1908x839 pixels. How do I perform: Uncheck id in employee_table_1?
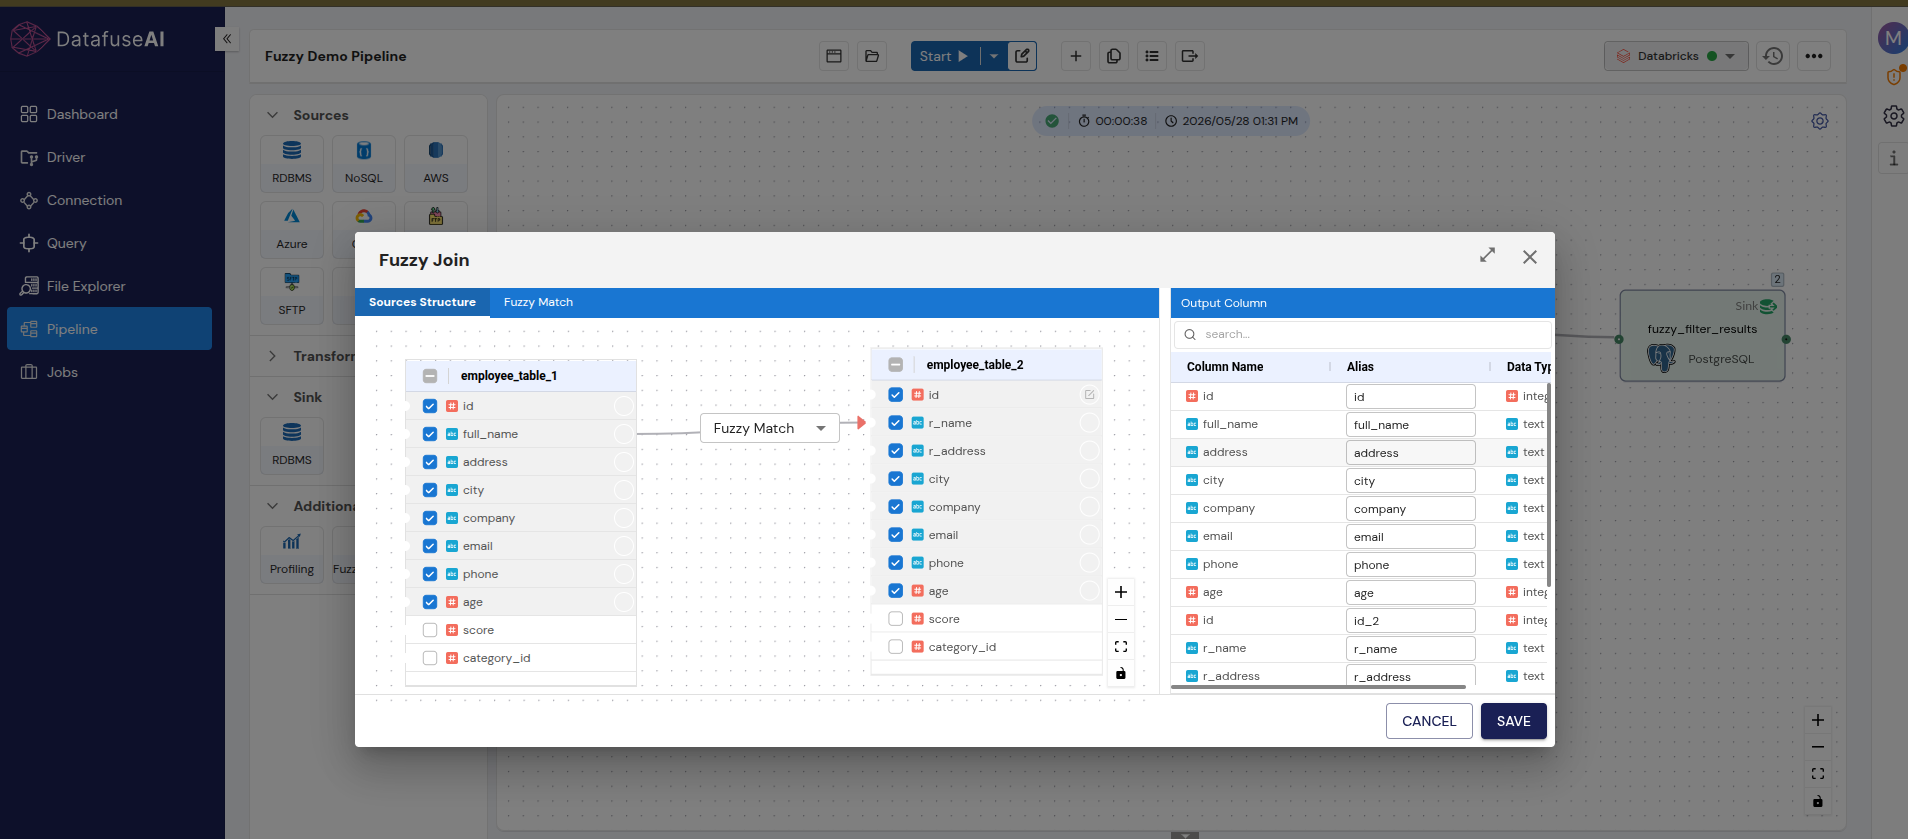(430, 406)
